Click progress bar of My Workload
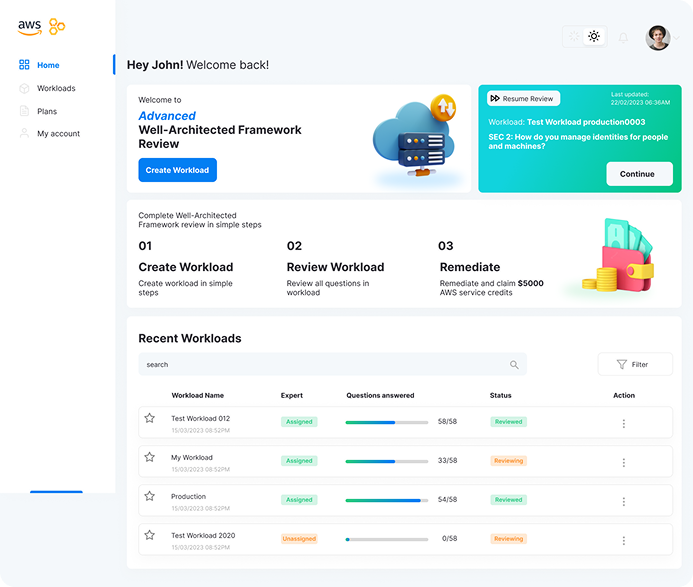The height and width of the screenshot is (587, 693). (387, 461)
